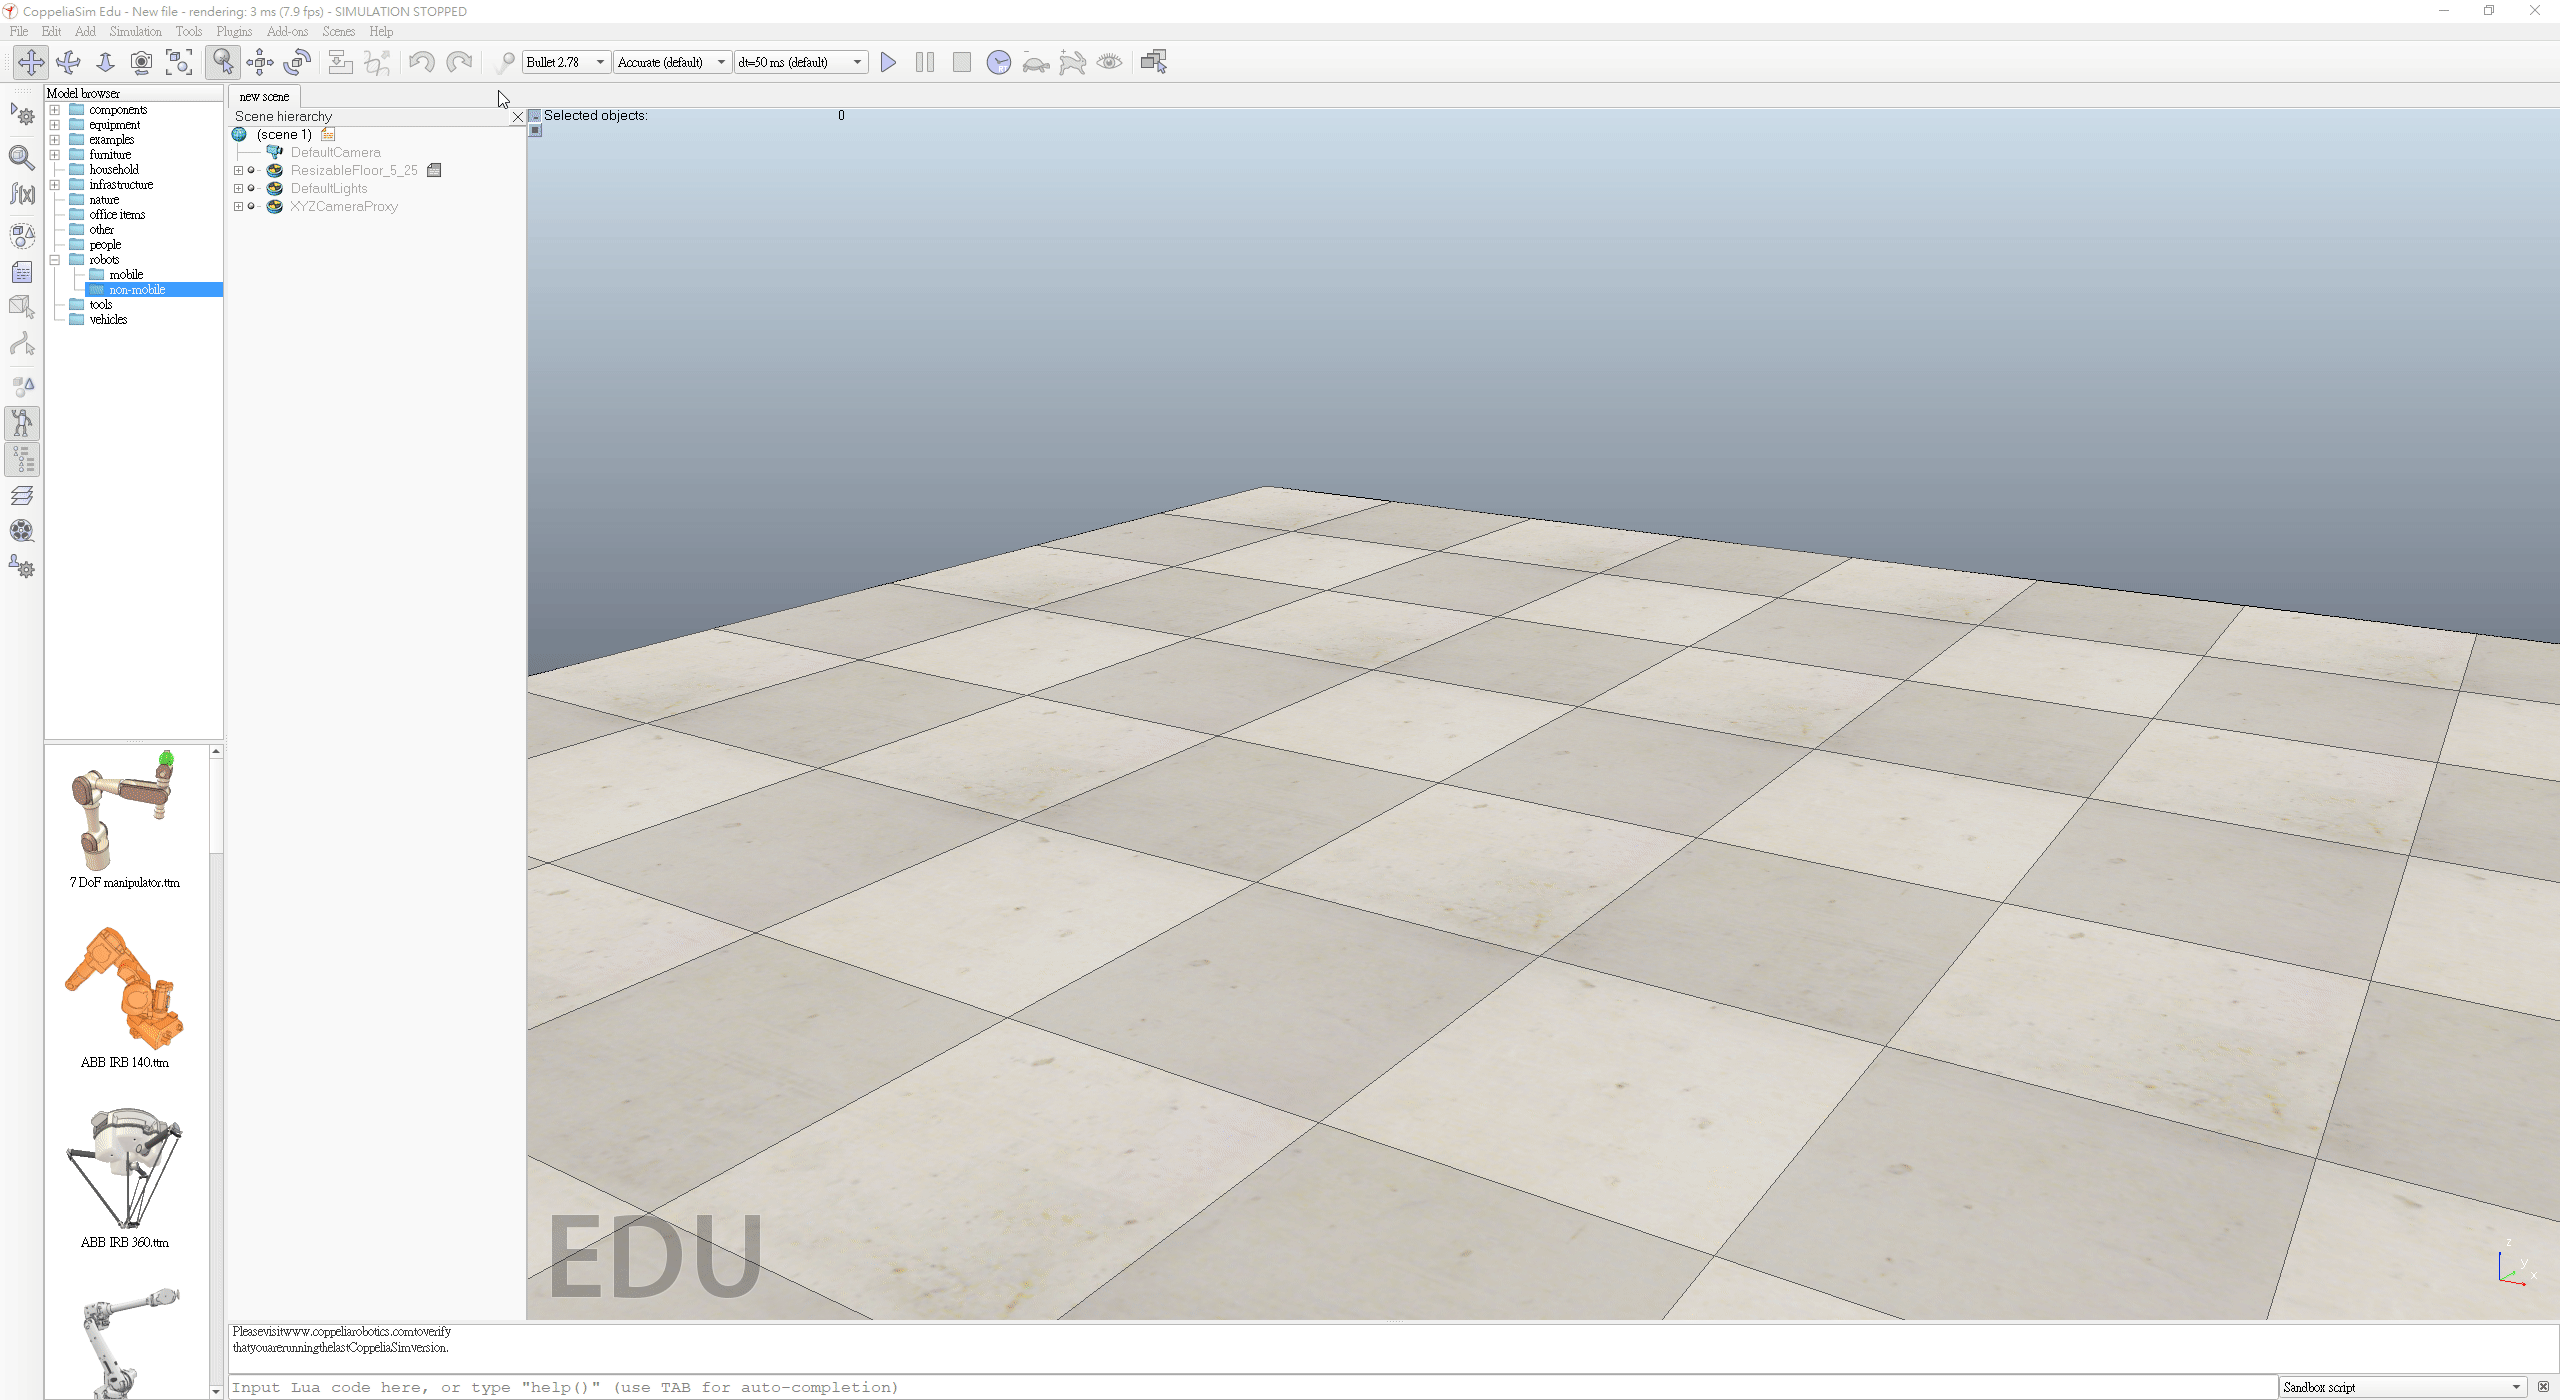Slow down simulation with turtle icon
This screenshot has height=1400, width=2560.
[x=1036, y=62]
